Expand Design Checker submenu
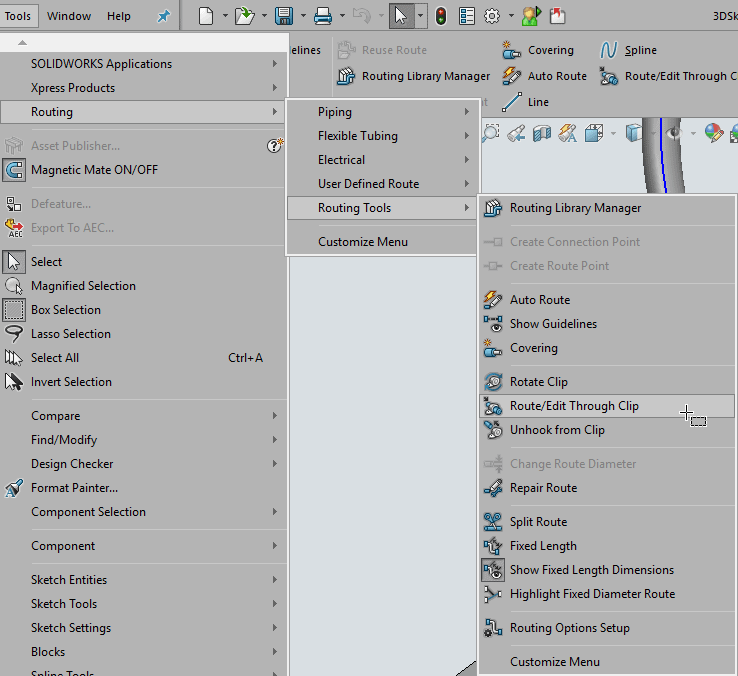The height and width of the screenshot is (676, 738). pyautogui.click(x=144, y=464)
